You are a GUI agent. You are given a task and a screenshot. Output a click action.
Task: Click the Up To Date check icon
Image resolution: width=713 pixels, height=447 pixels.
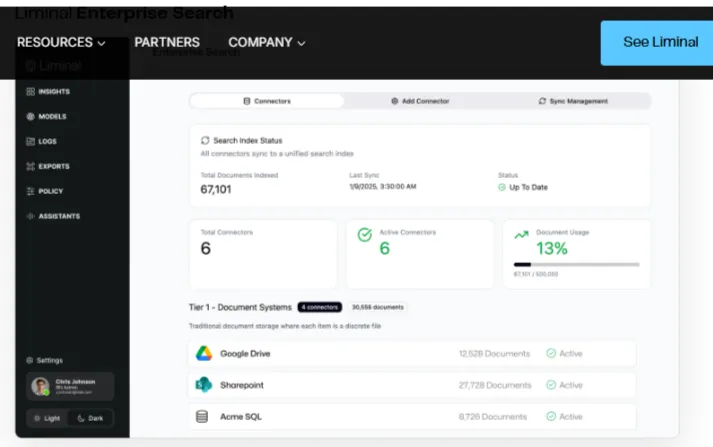pyautogui.click(x=502, y=187)
